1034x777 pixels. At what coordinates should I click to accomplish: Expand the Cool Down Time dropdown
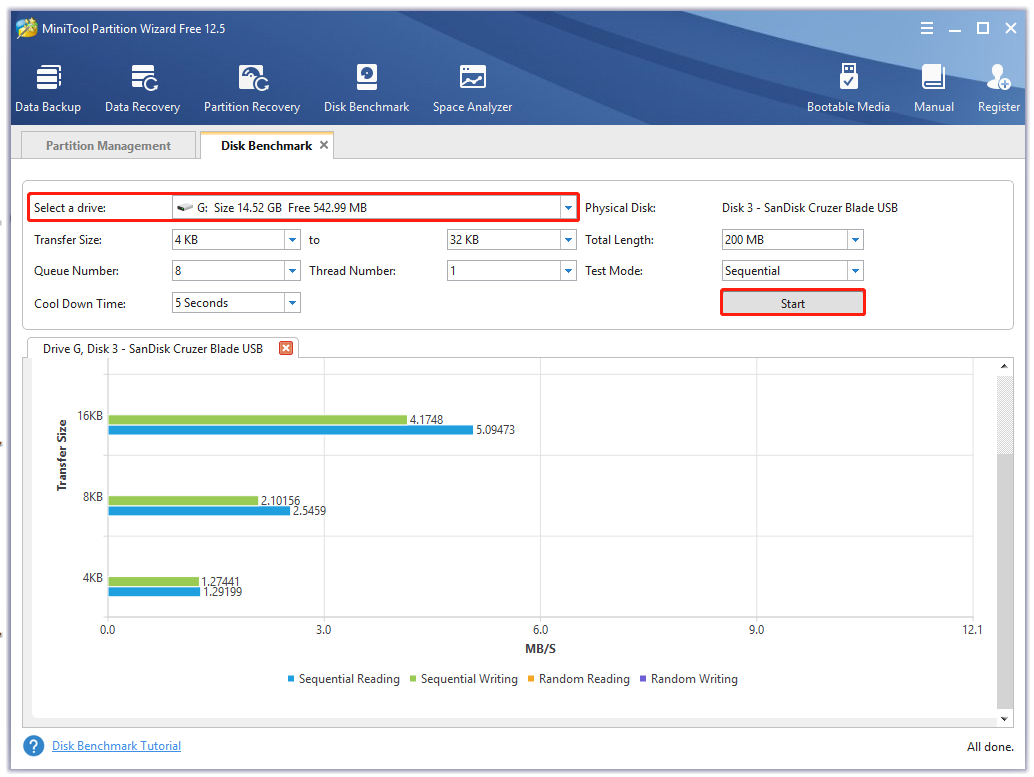293,303
